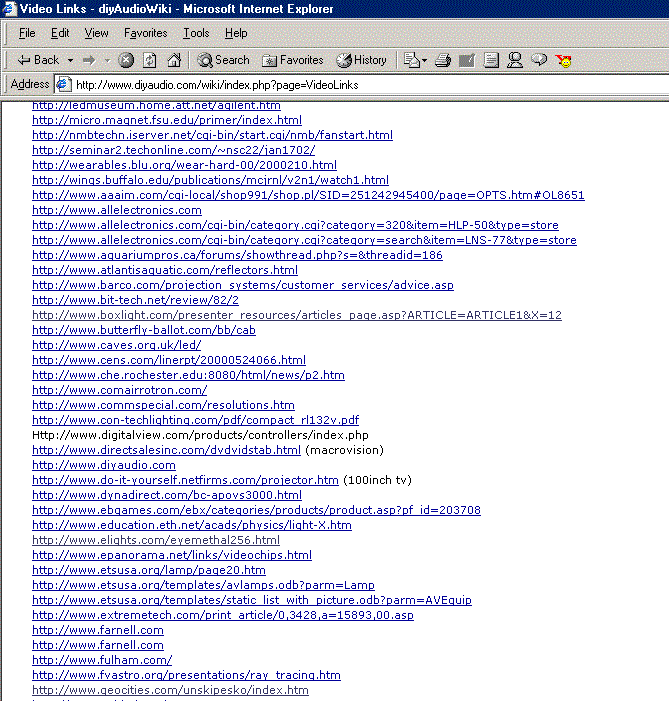Open the Favorites menu
This screenshot has height=701, width=669.
click(x=146, y=33)
